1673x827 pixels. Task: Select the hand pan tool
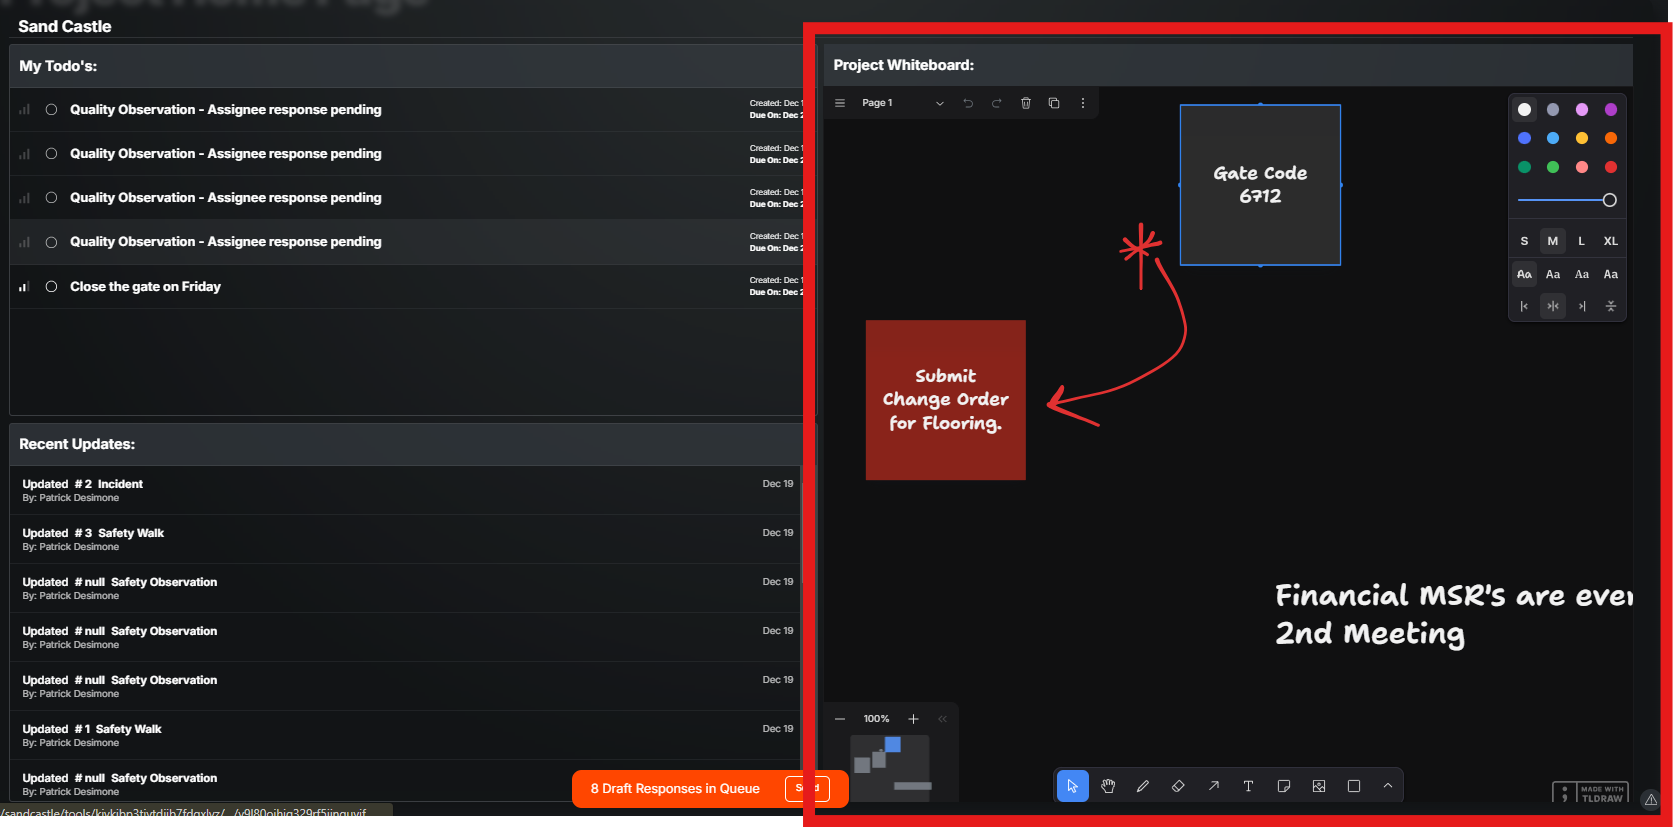point(1108,786)
